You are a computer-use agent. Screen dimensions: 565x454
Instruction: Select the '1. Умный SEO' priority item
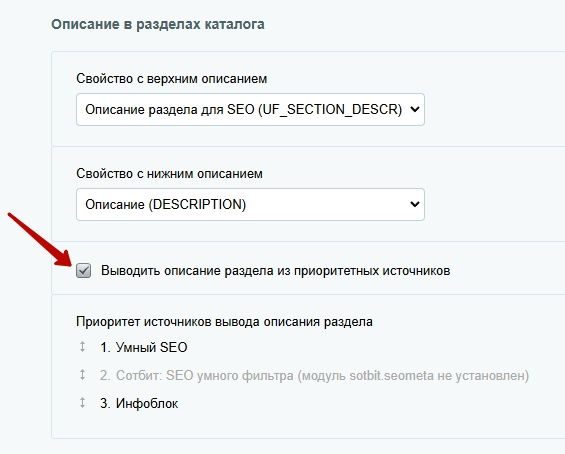(x=144, y=347)
